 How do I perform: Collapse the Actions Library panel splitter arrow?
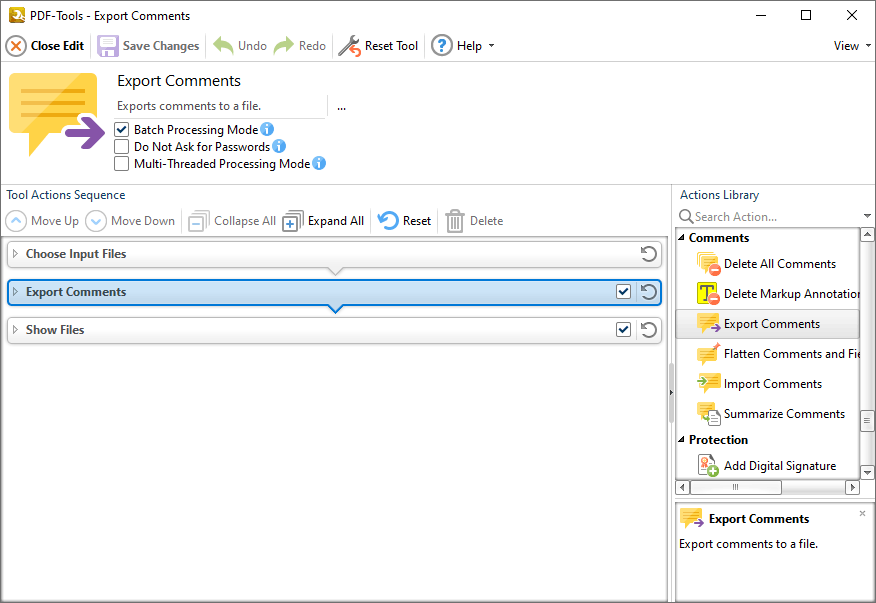click(x=671, y=393)
